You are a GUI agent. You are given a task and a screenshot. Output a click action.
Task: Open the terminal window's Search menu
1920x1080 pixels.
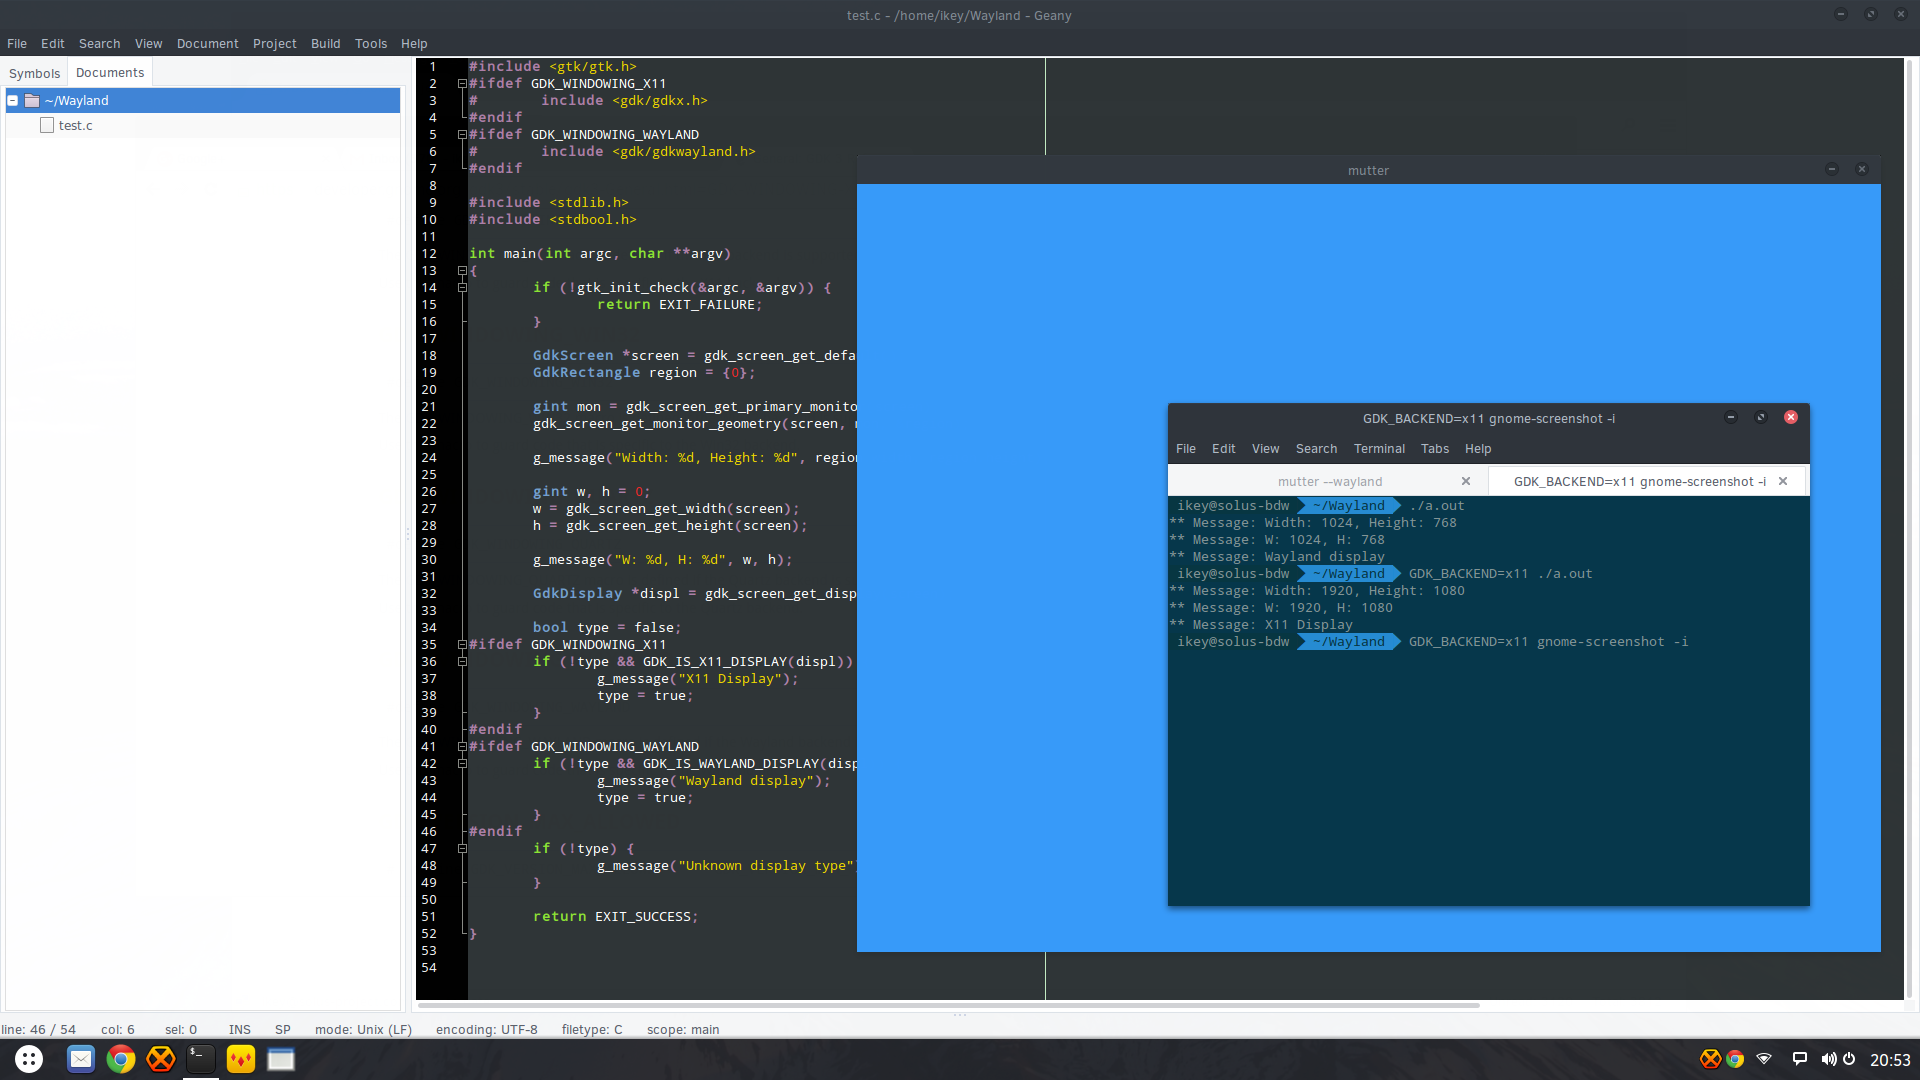[x=1317, y=449]
